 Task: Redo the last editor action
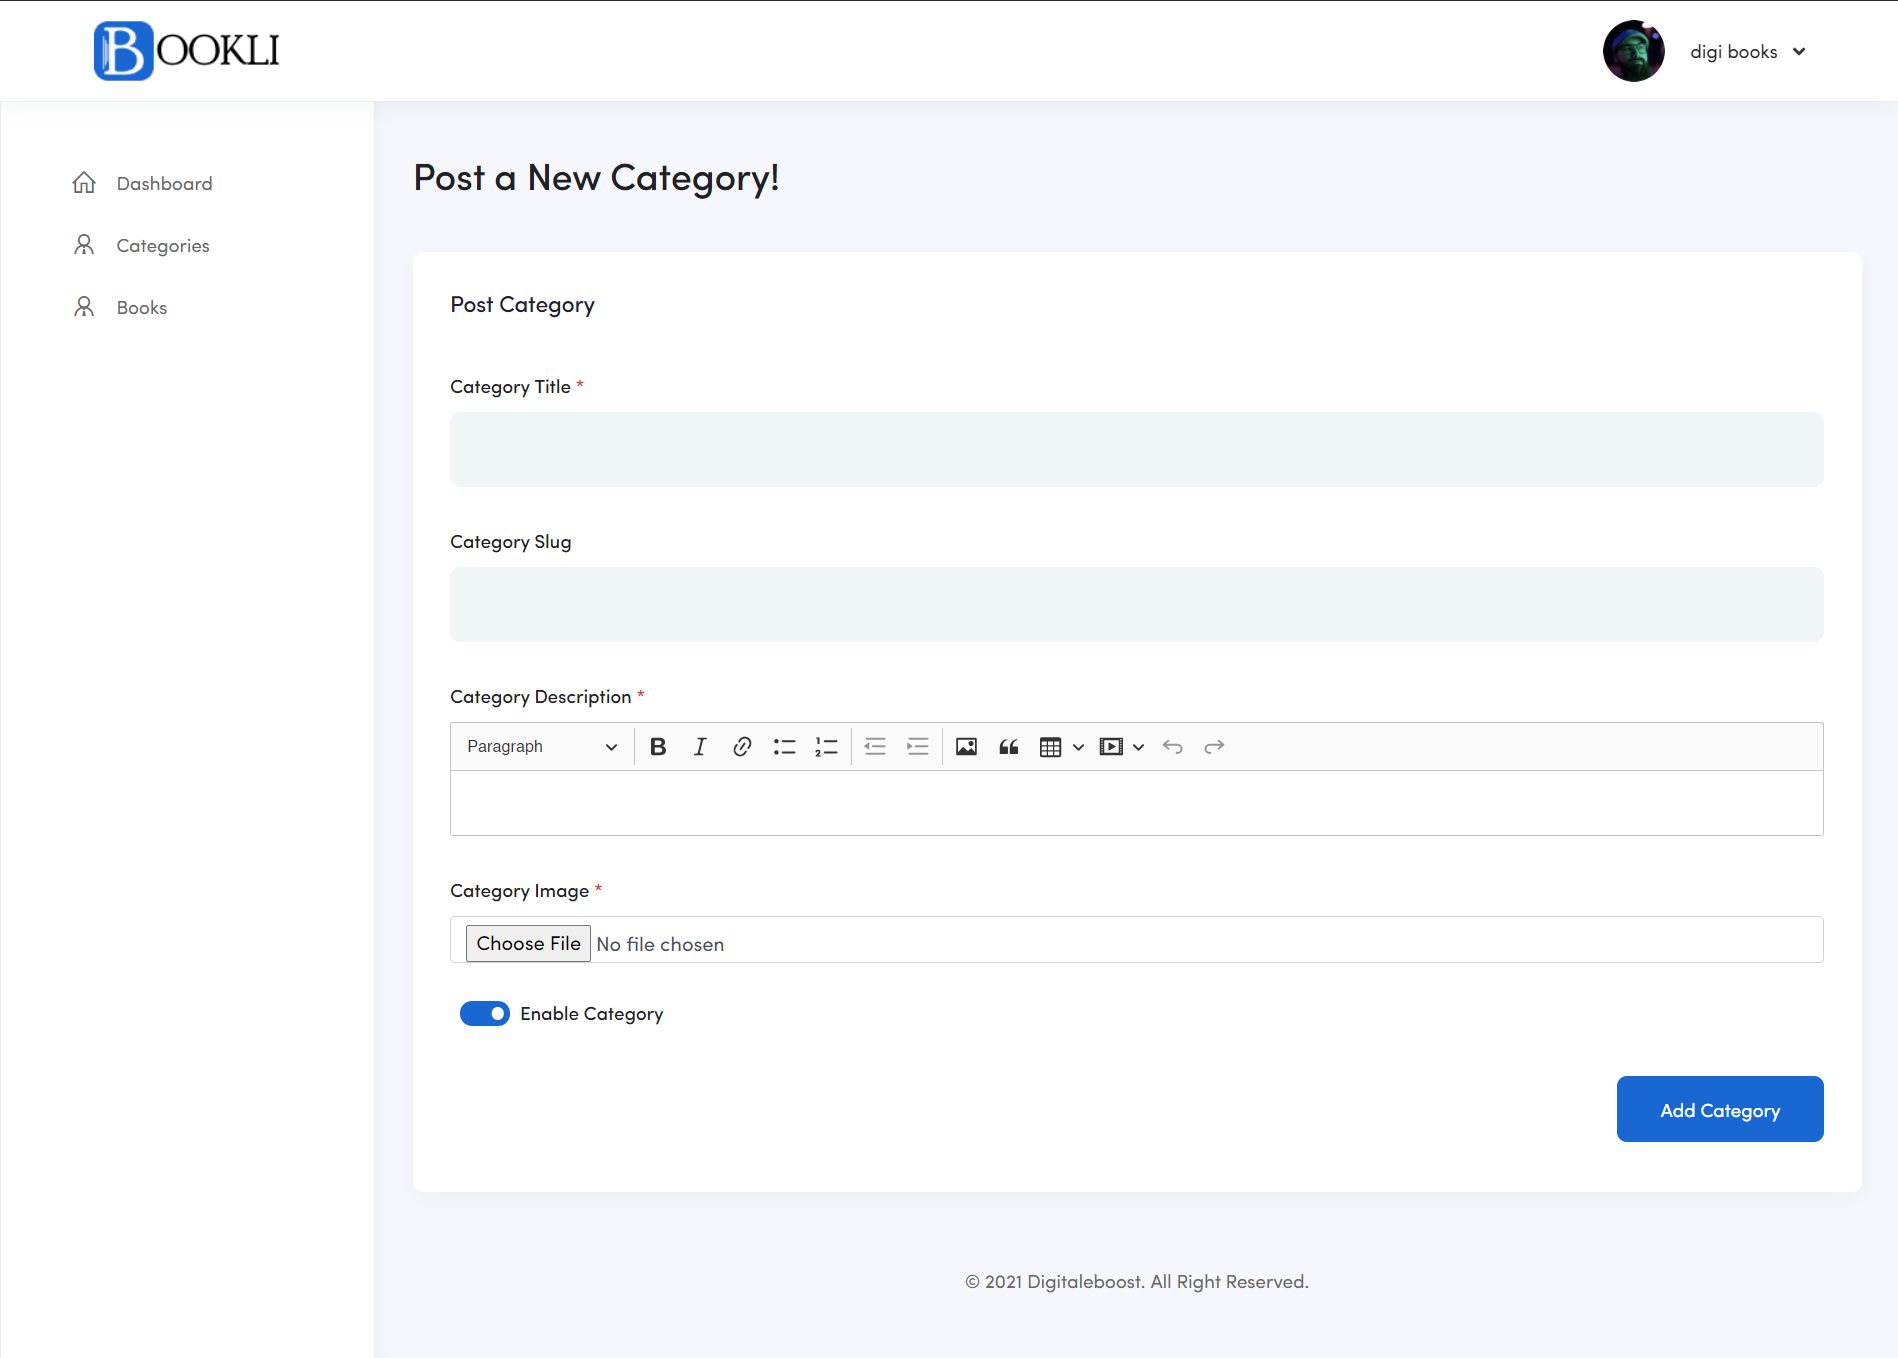pos(1214,747)
